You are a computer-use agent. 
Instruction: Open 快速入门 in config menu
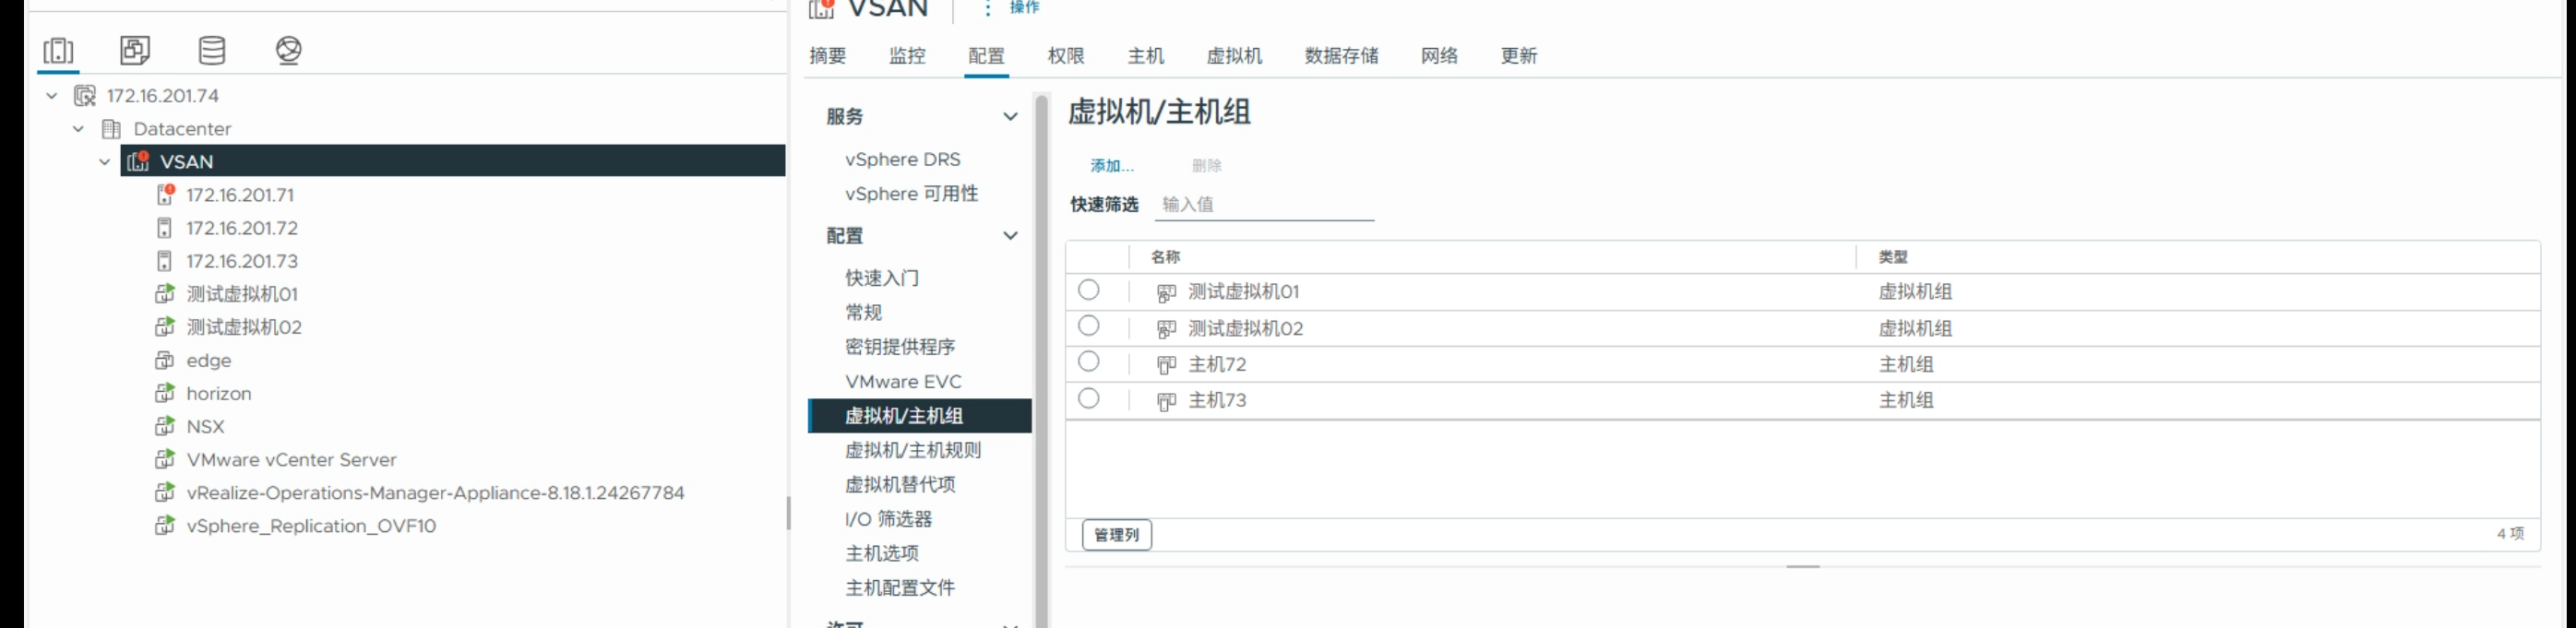[881, 279]
